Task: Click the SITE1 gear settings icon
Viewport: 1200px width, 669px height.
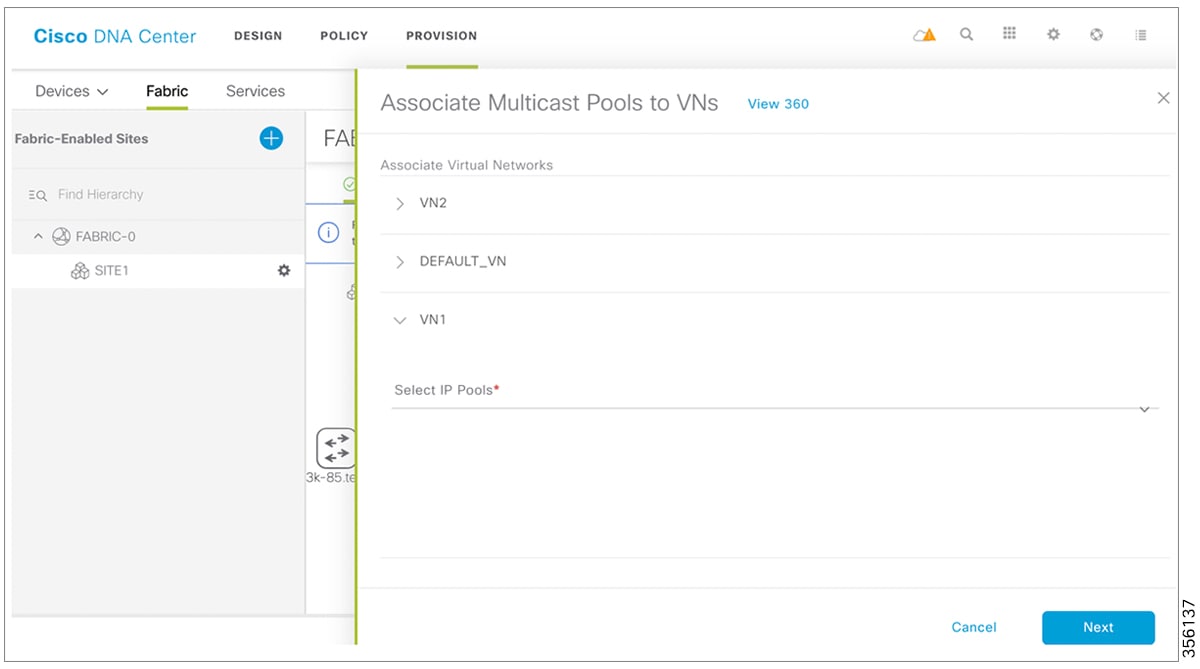Action: (284, 271)
